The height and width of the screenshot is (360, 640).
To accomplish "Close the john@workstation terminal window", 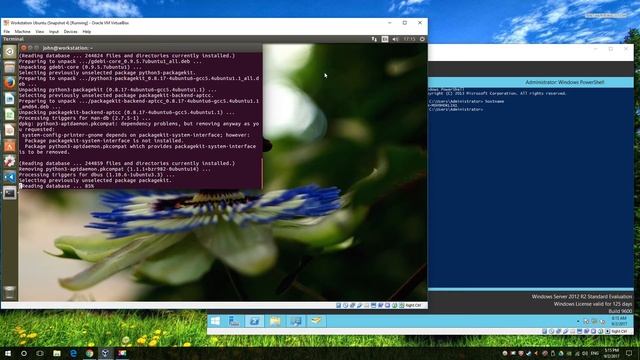I will 24,48.
